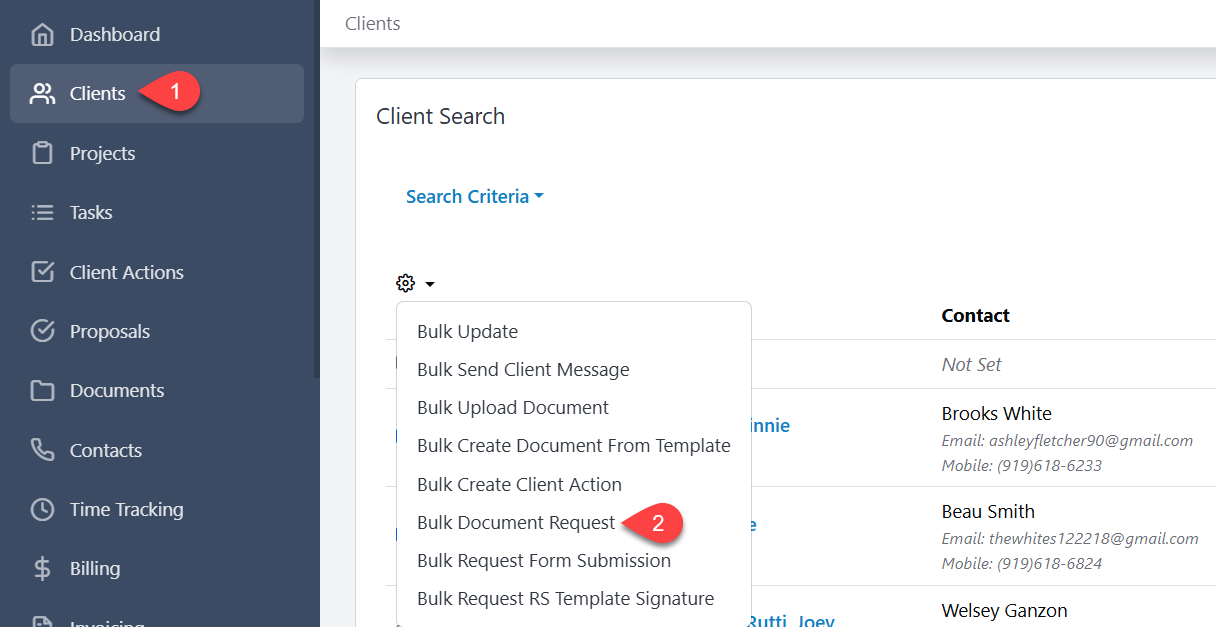Select Bulk Document Request

[516, 523]
